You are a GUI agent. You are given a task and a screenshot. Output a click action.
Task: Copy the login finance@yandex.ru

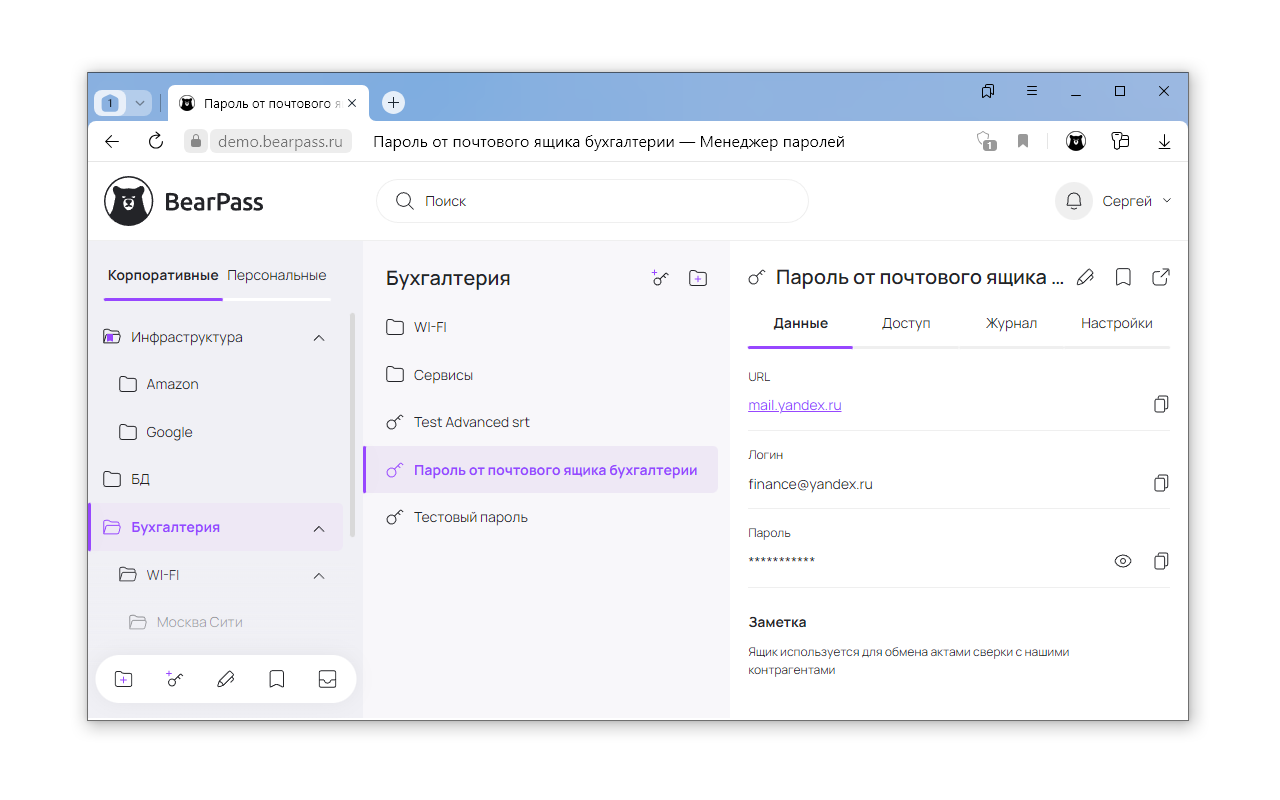[1161, 484]
